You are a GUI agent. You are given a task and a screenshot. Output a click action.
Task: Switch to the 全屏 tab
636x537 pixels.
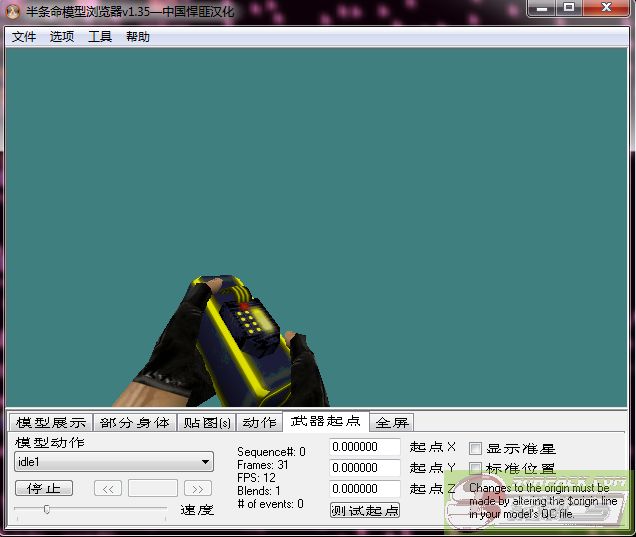click(x=392, y=423)
